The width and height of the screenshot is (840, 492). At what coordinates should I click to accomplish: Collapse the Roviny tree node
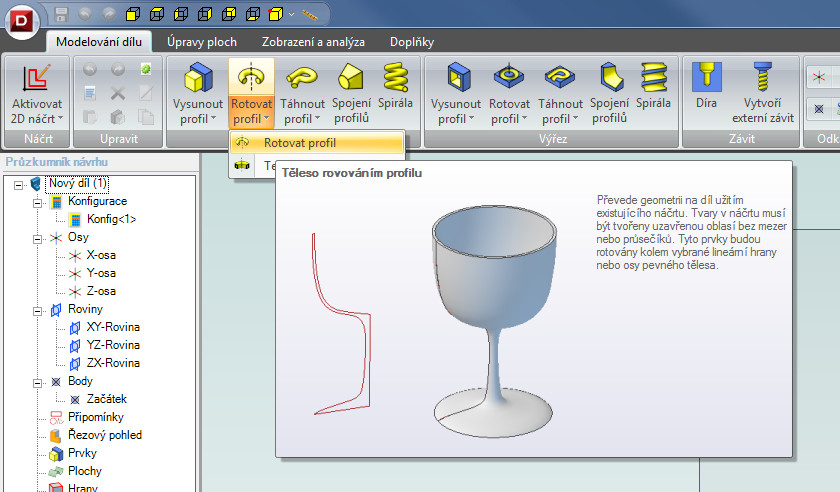(x=39, y=310)
